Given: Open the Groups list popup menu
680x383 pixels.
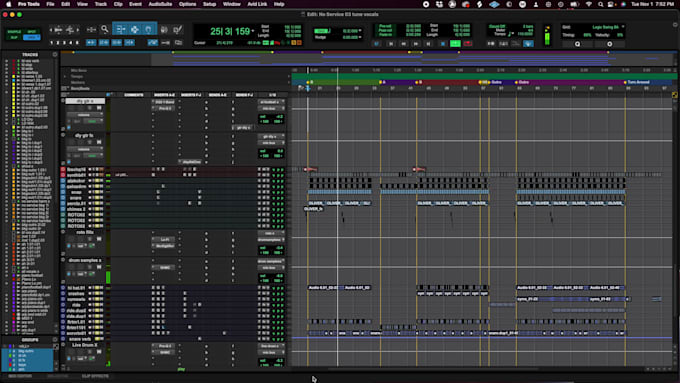Looking at the screenshot, I should tap(55, 340).
